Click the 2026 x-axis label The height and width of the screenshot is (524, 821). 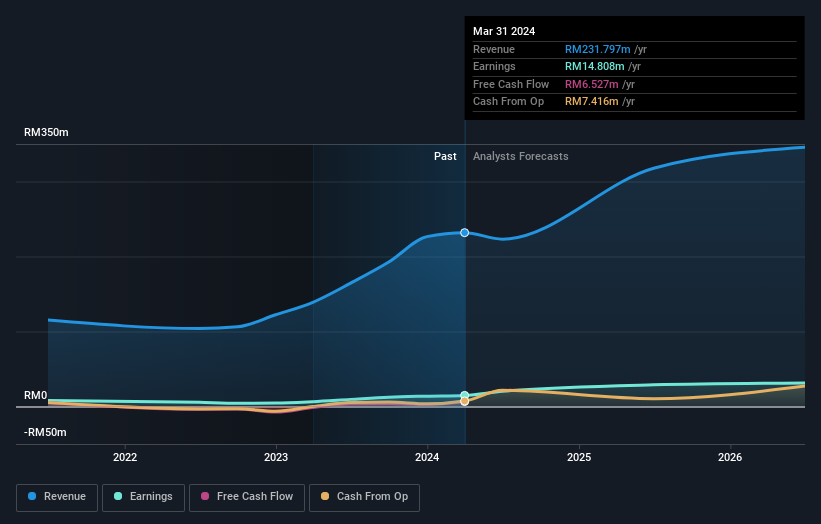click(730, 457)
